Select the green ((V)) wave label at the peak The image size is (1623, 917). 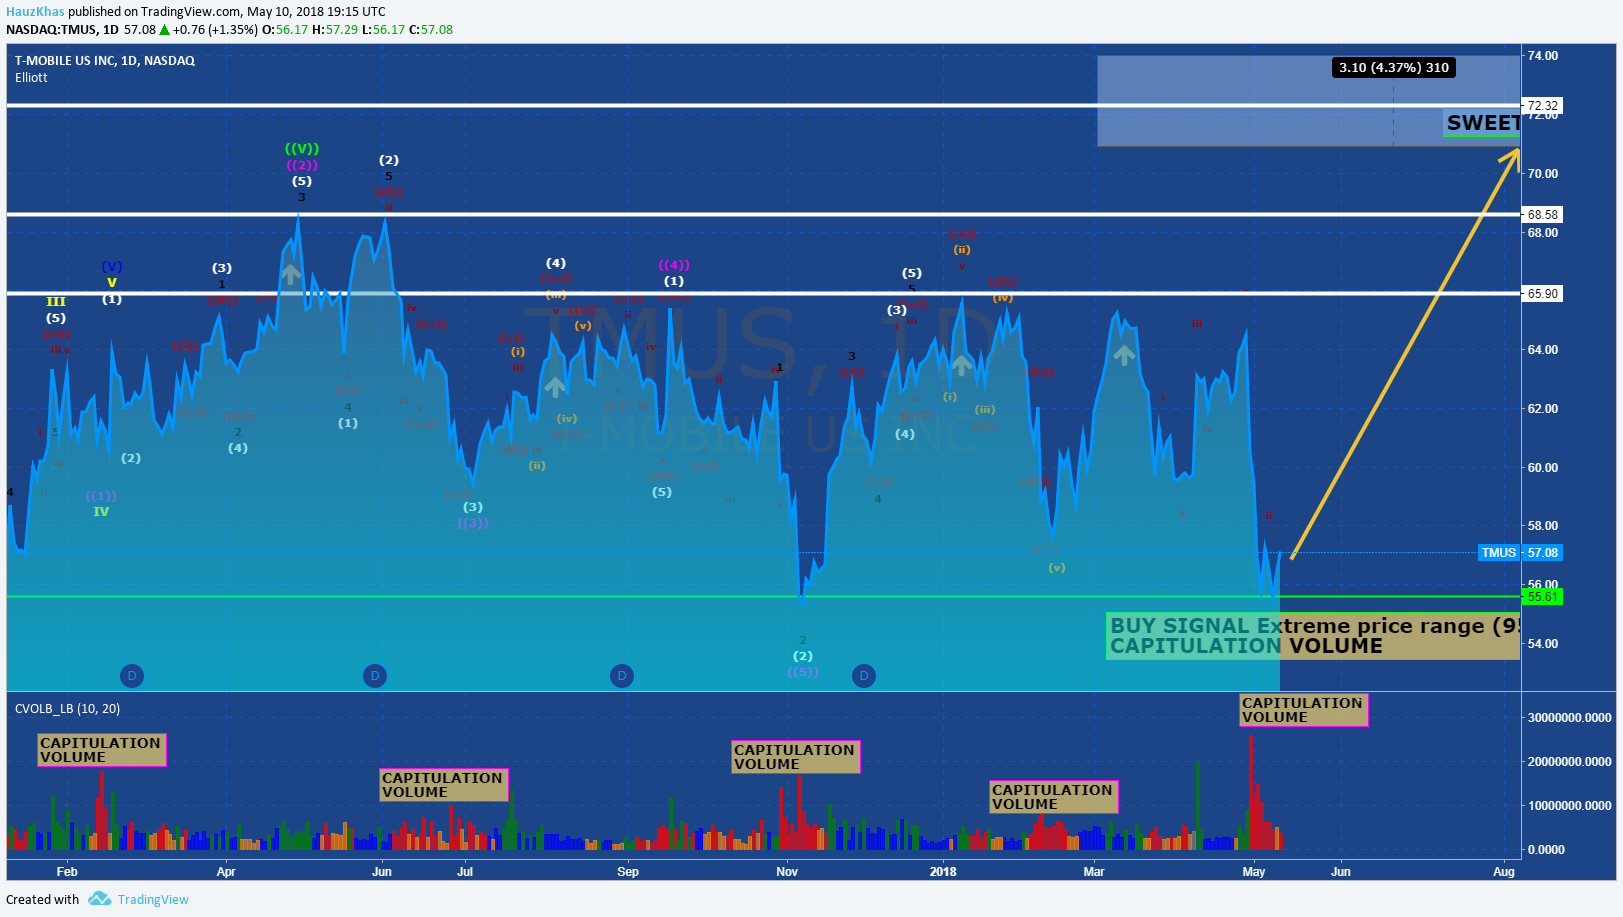[302, 149]
